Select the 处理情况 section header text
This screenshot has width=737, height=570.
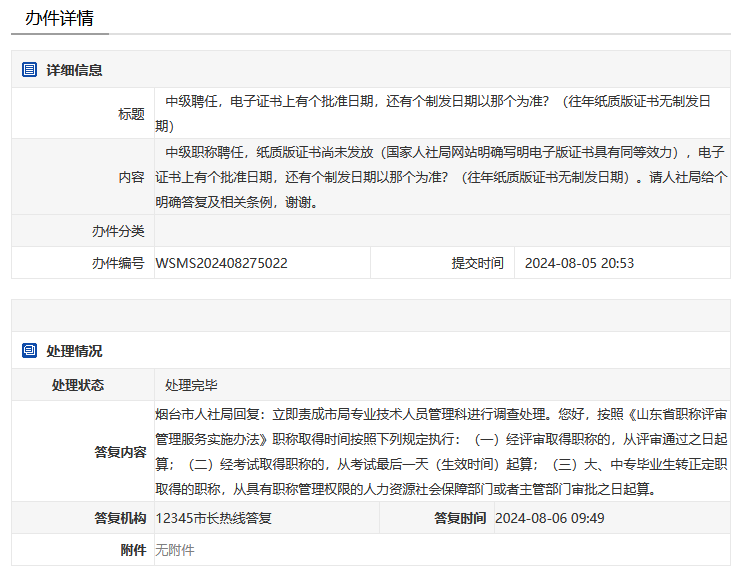click(x=74, y=351)
